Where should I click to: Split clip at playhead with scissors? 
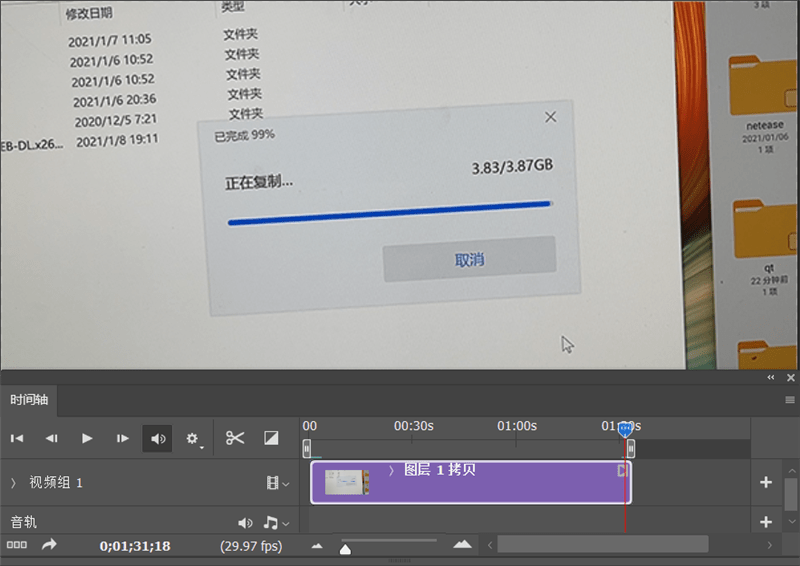[x=235, y=438]
